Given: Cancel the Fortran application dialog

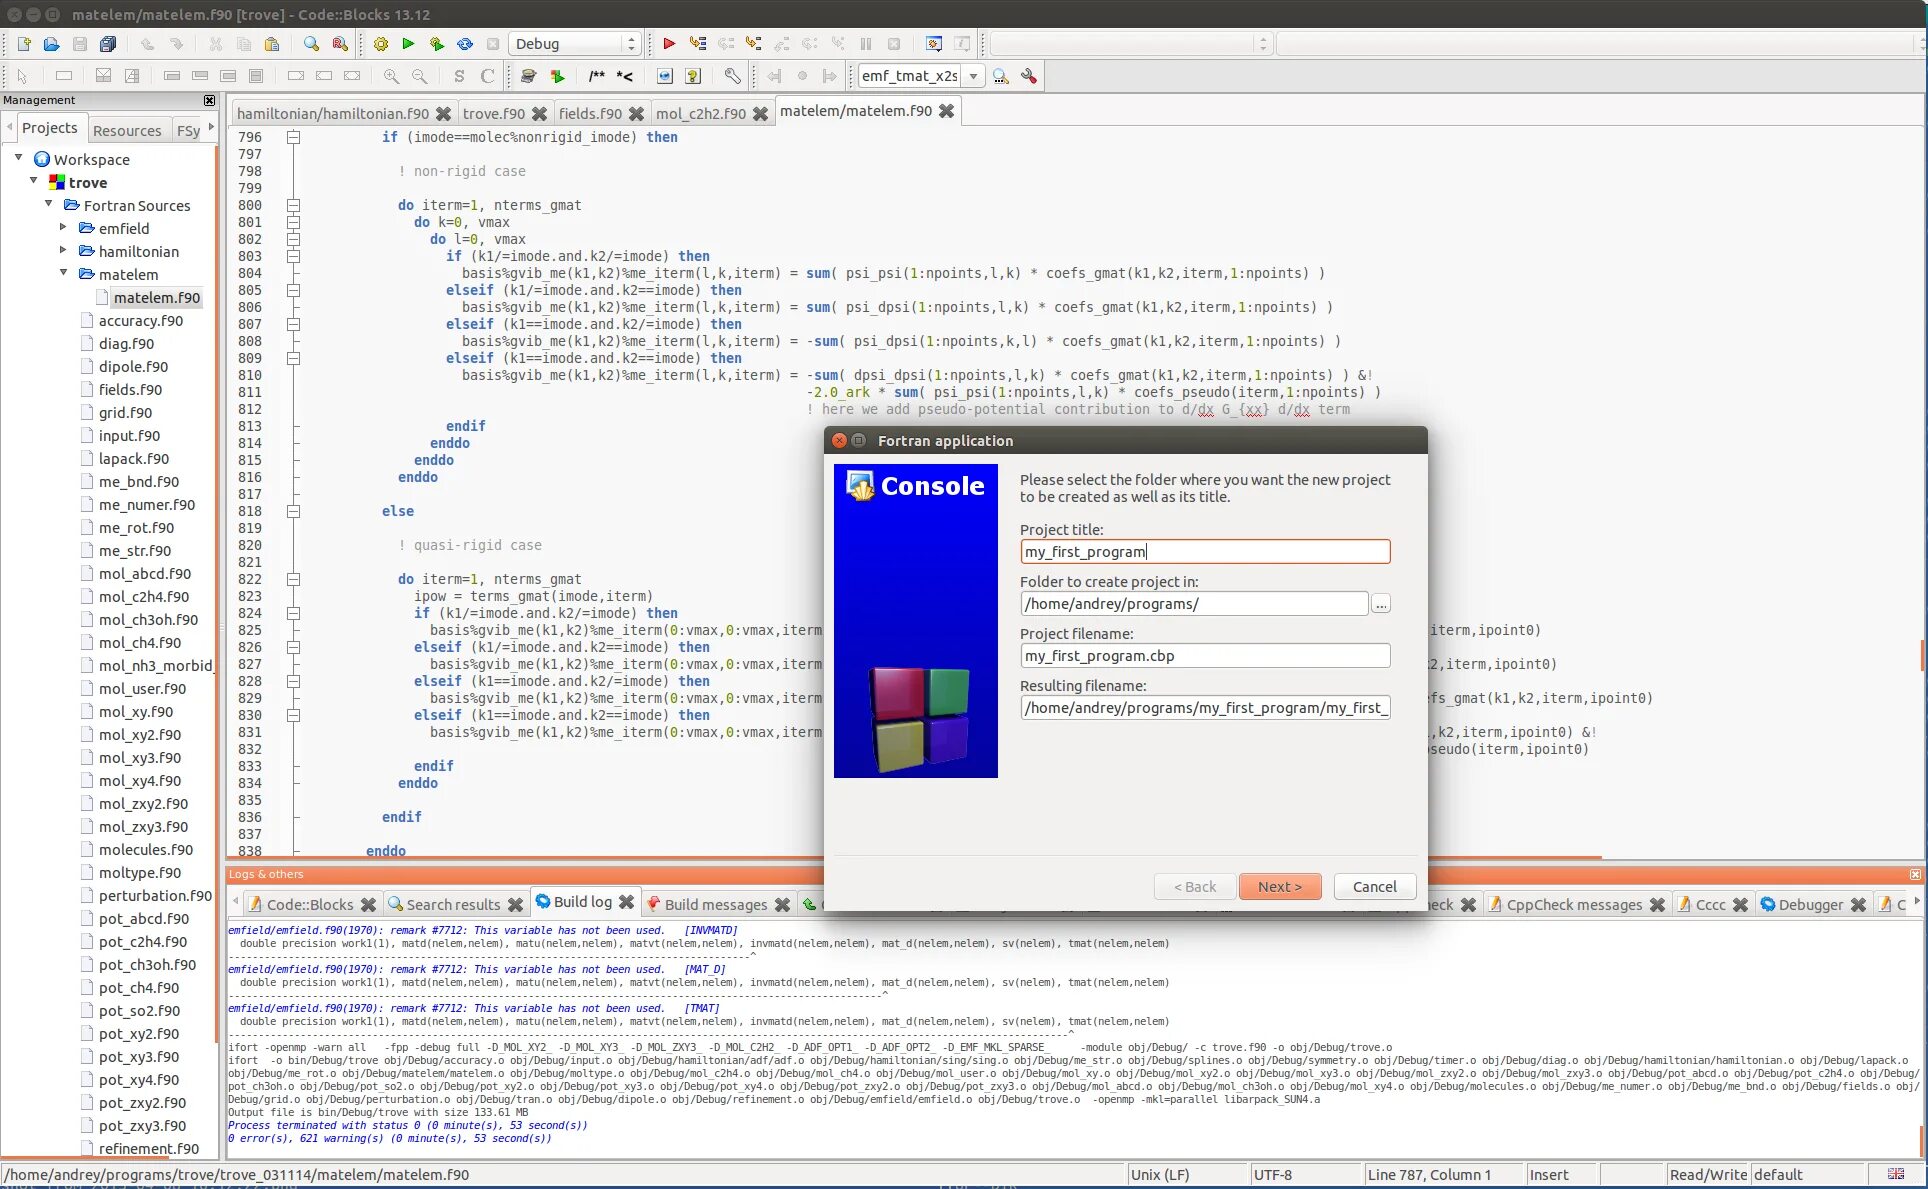Looking at the screenshot, I should tap(1374, 886).
